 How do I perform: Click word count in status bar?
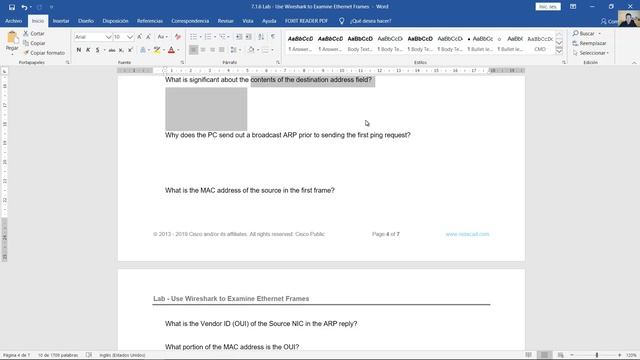tap(58, 355)
